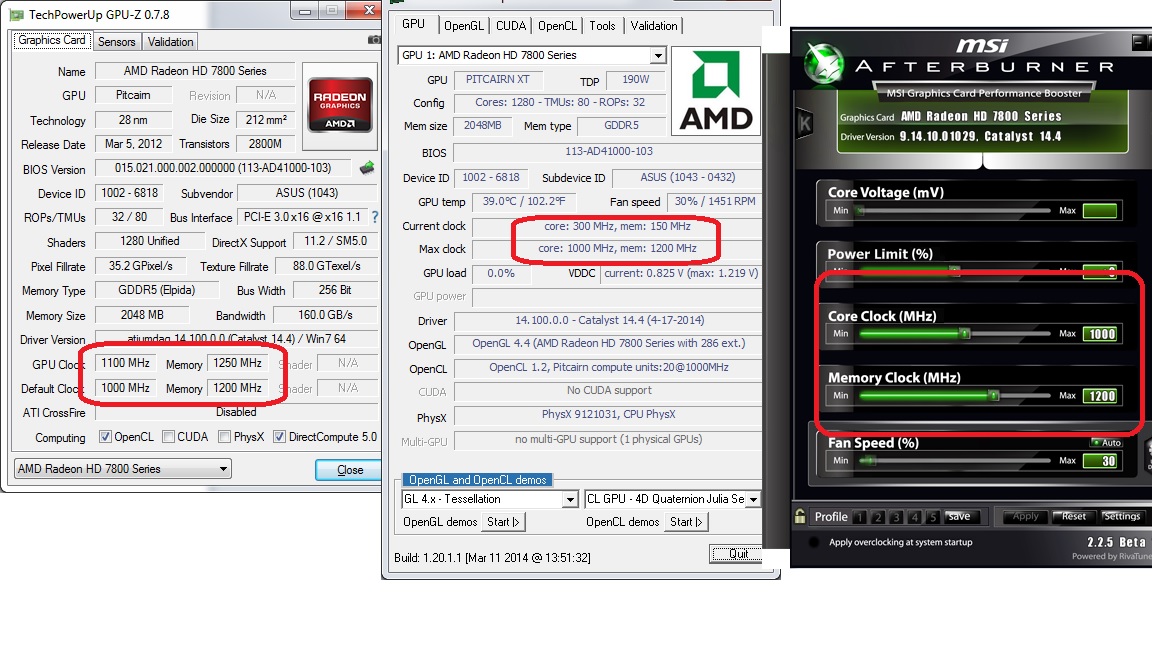
Task: Open Afterburner Settings
Action: 1122,516
